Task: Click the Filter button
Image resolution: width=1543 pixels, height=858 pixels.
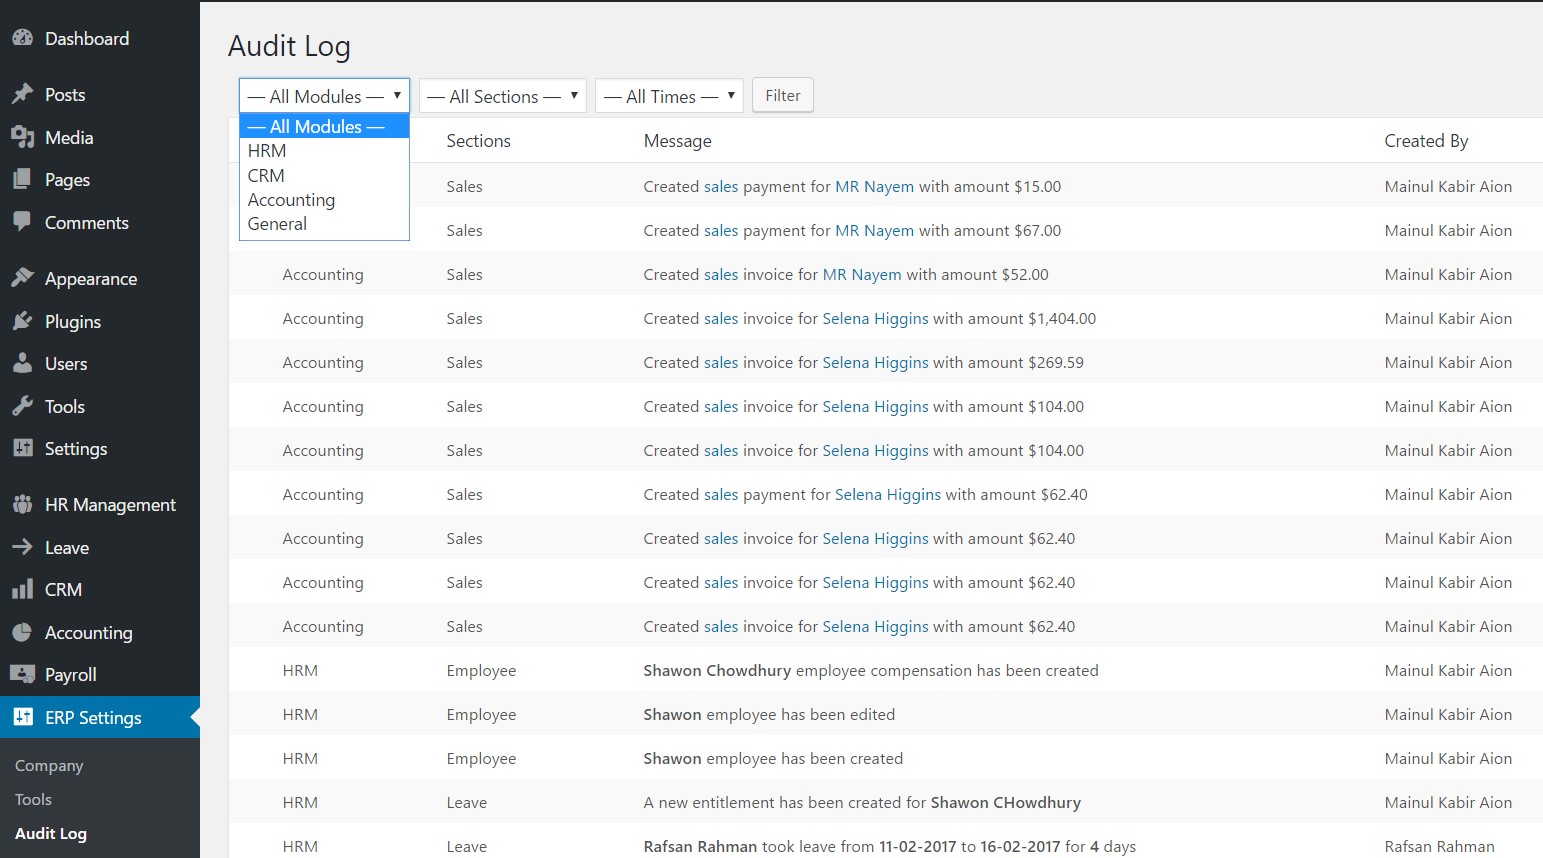Action: coord(783,96)
